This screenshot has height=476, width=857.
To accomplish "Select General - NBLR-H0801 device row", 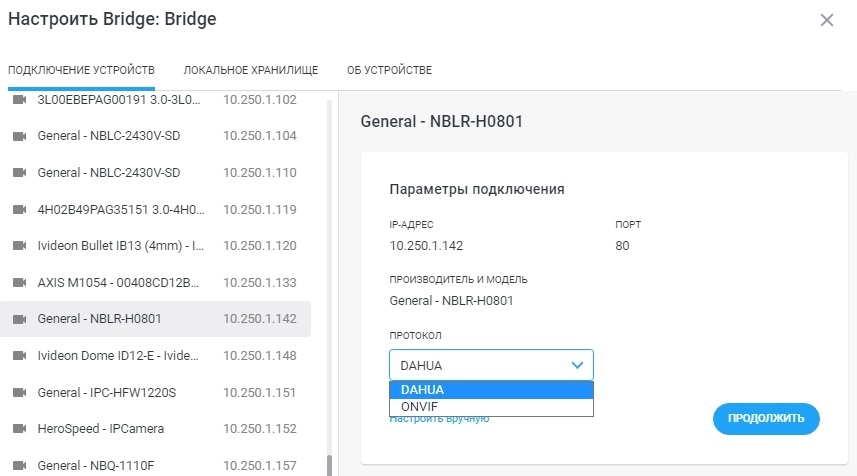I will pyautogui.click(x=155, y=319).
